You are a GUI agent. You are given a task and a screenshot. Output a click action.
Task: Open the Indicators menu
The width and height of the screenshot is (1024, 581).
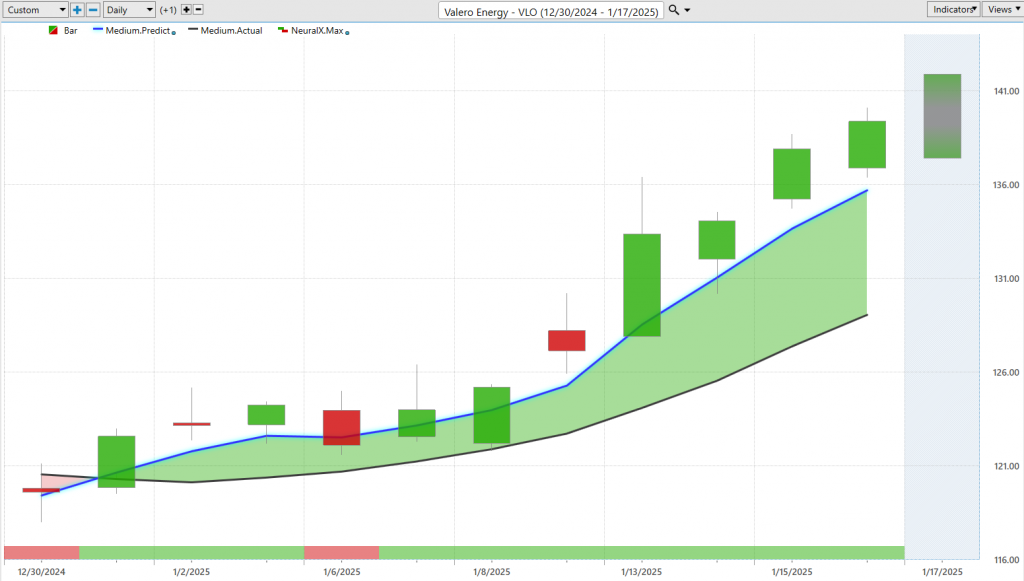pyautogui.click(x=952, y=9)
